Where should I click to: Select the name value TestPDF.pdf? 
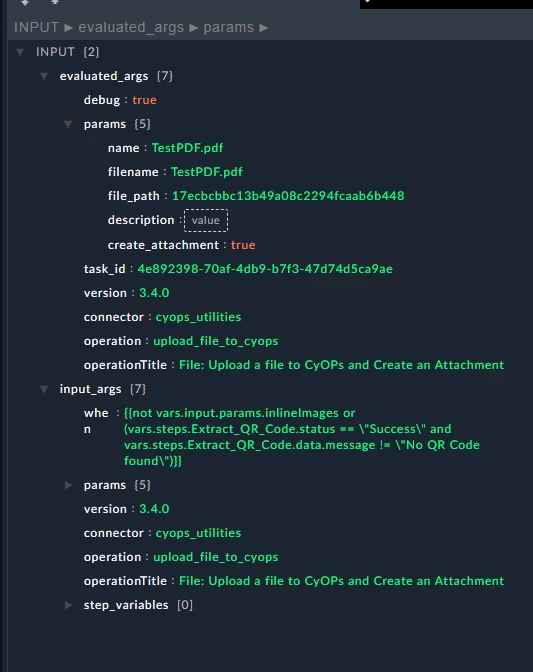tap(187, 148)
